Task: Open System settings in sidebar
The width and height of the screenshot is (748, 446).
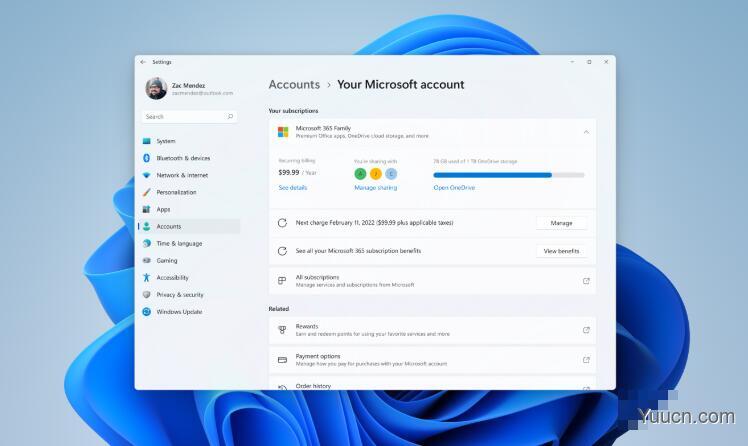Action: [x=189, y=141]
